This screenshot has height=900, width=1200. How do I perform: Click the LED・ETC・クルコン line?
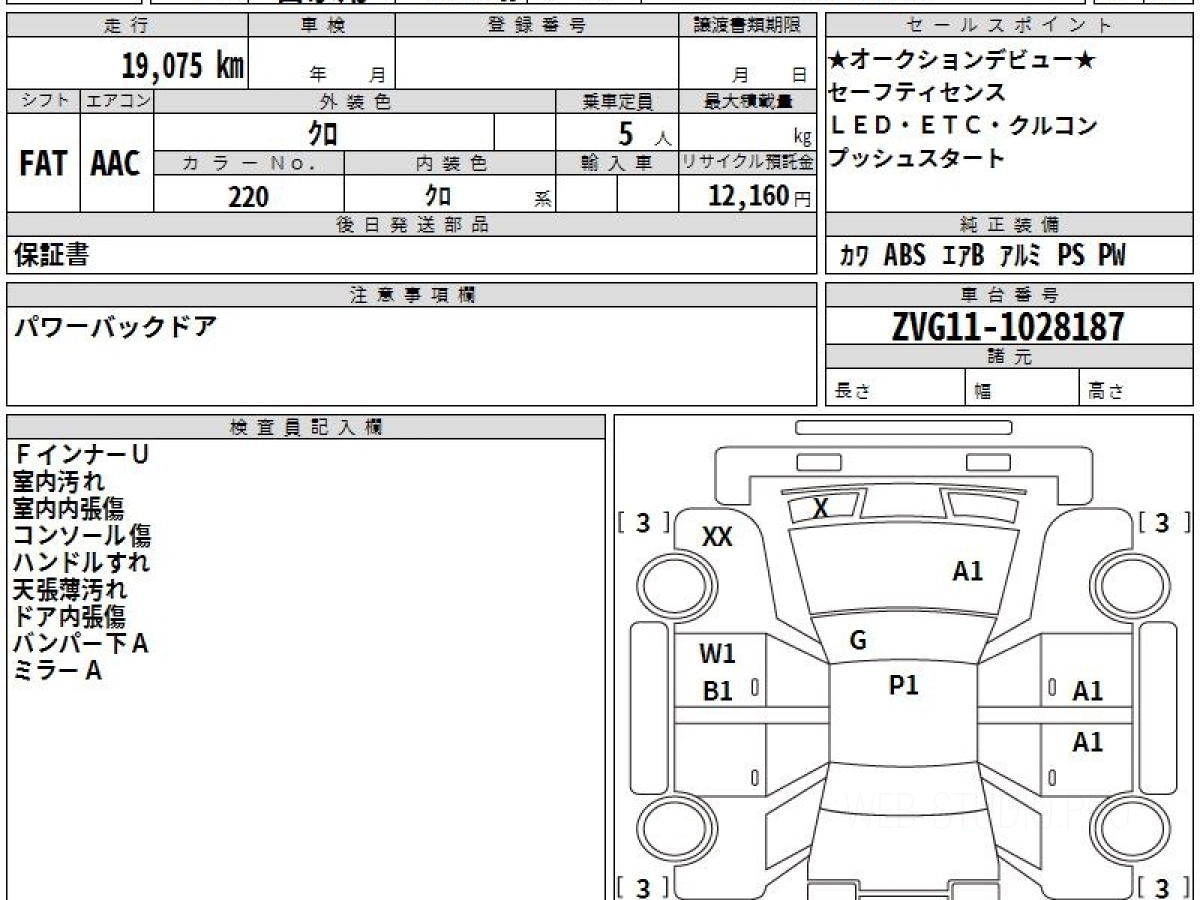coord(963,126)
